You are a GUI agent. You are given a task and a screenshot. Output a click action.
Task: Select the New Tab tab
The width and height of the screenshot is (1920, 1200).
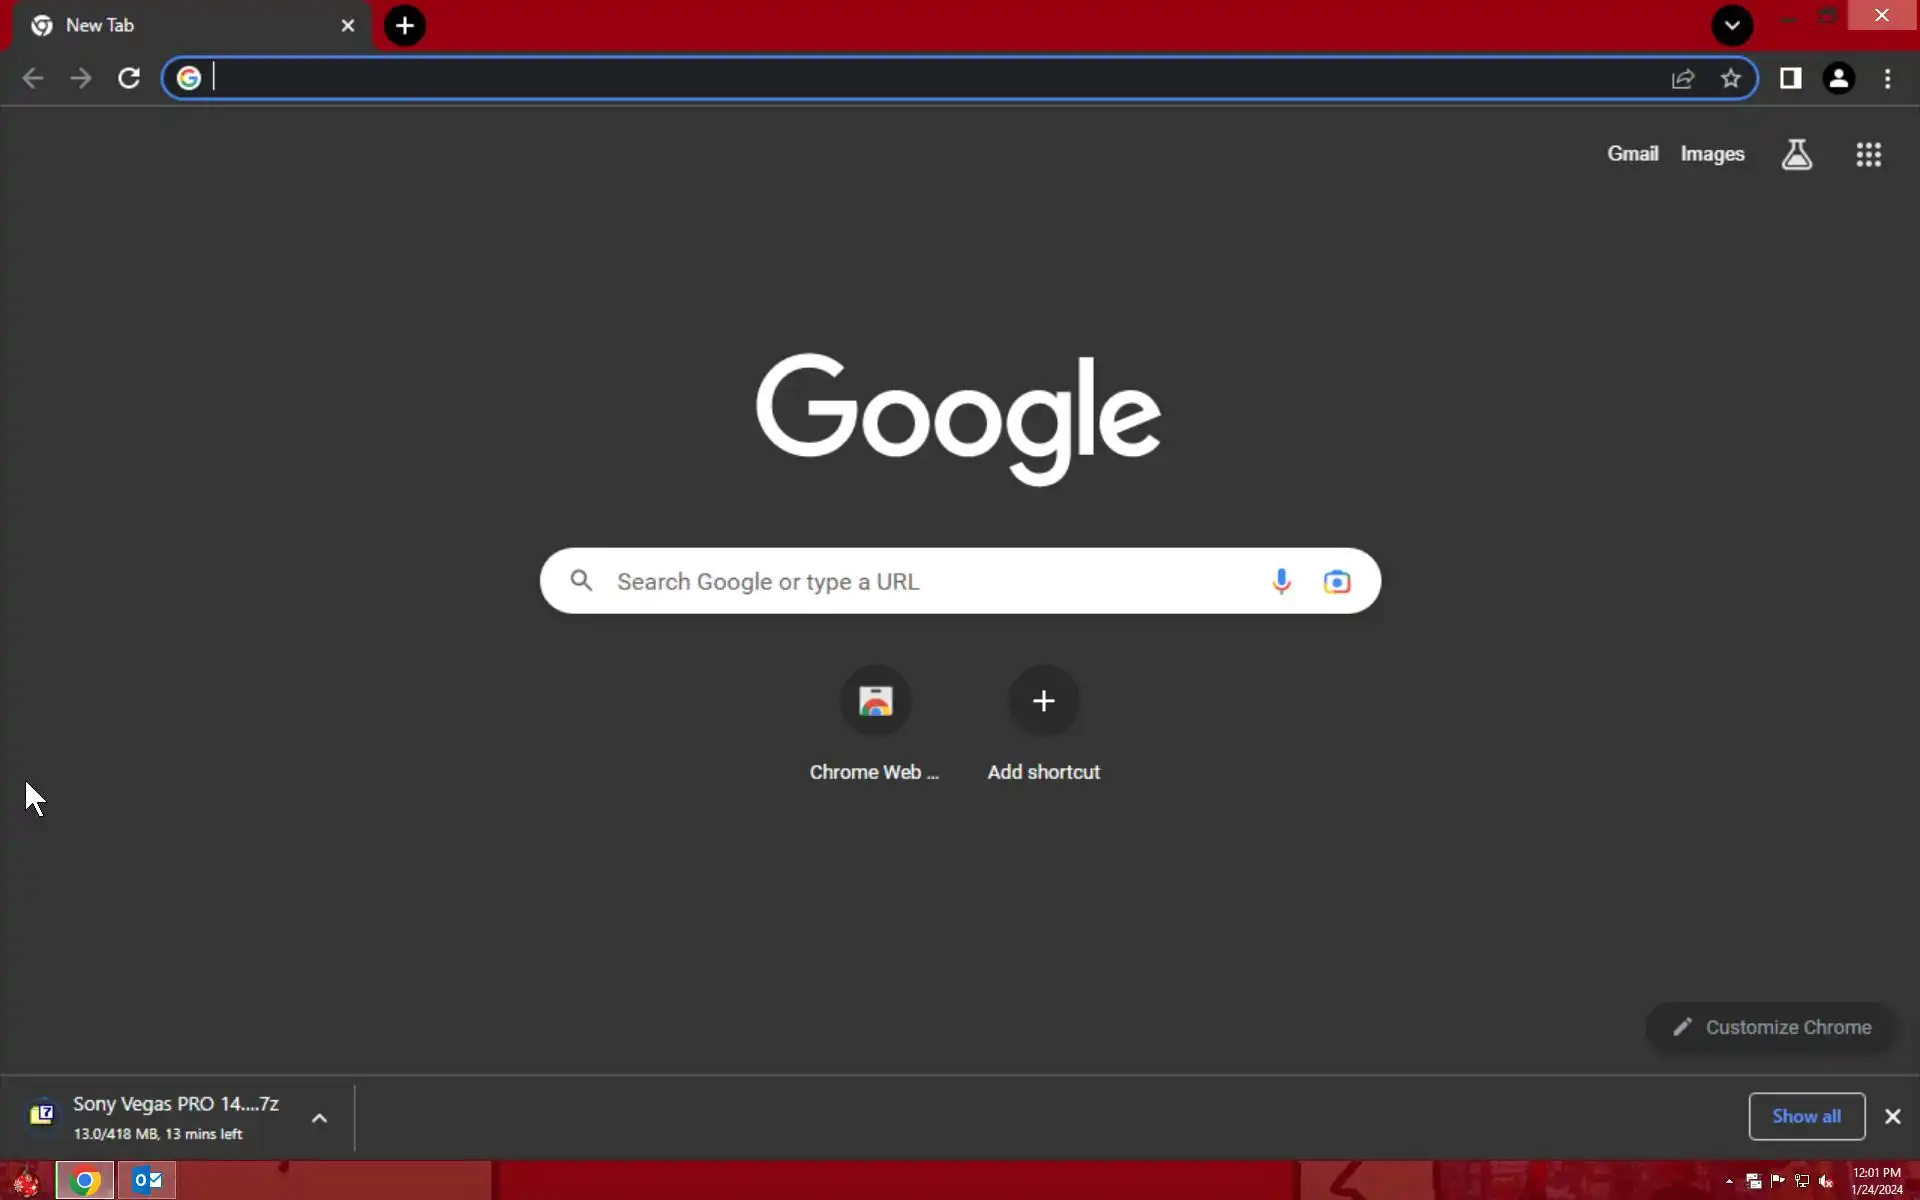click(x=180, y=25)
